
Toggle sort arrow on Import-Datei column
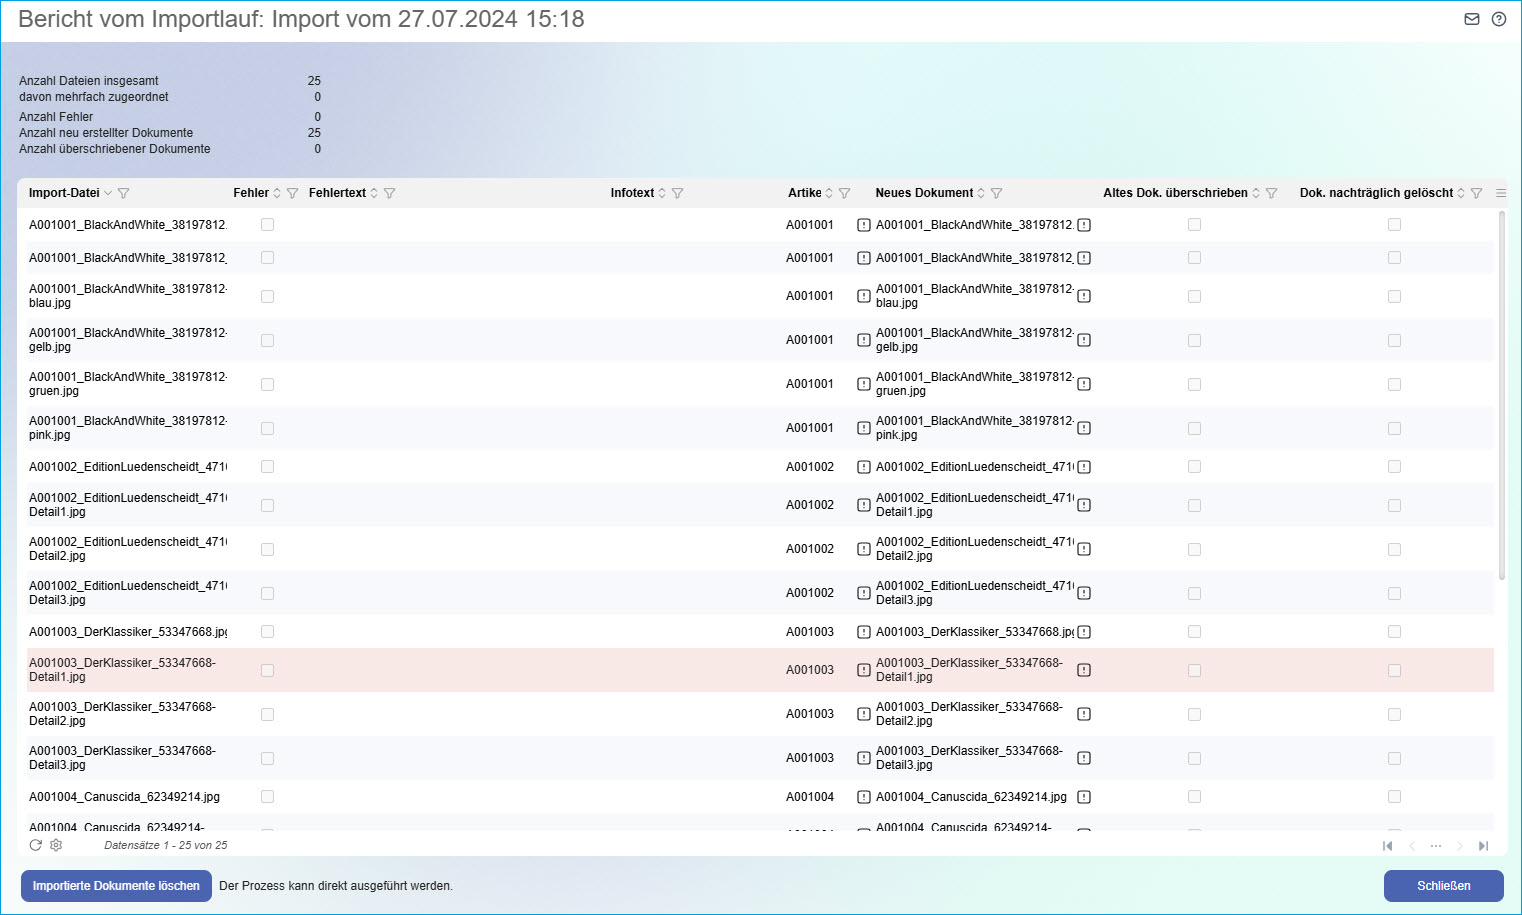108,193
